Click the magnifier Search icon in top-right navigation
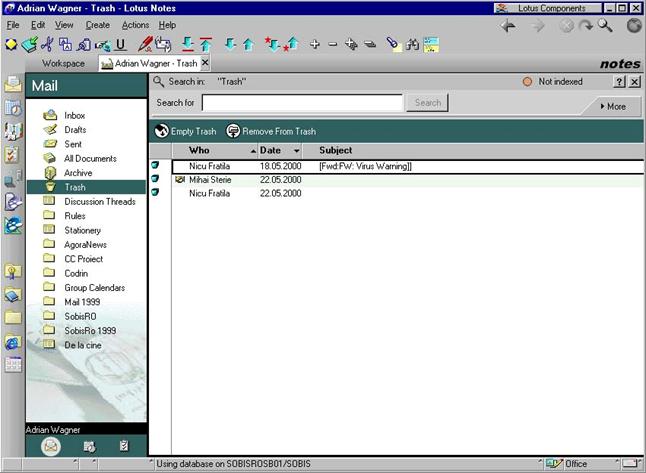 coord(605,26)
